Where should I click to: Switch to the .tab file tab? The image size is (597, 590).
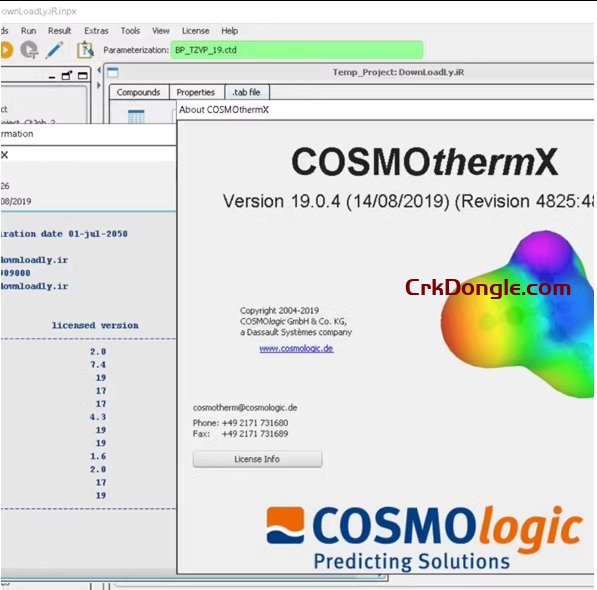[247, 92]
